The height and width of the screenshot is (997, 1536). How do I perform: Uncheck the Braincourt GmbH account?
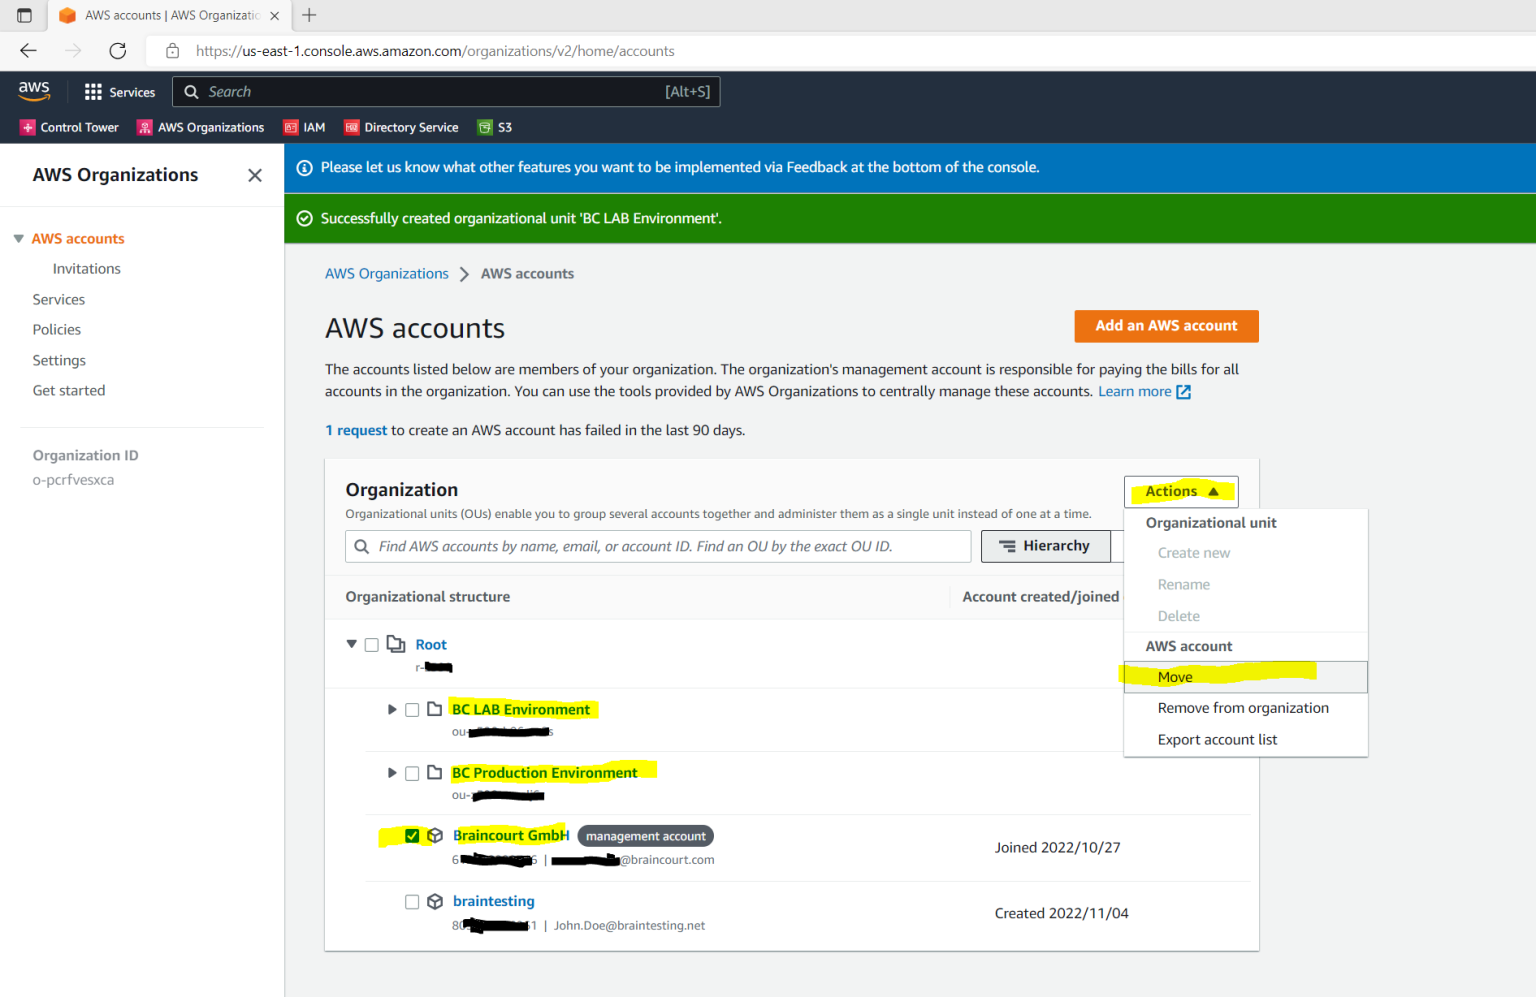click(x=412, y=835)
